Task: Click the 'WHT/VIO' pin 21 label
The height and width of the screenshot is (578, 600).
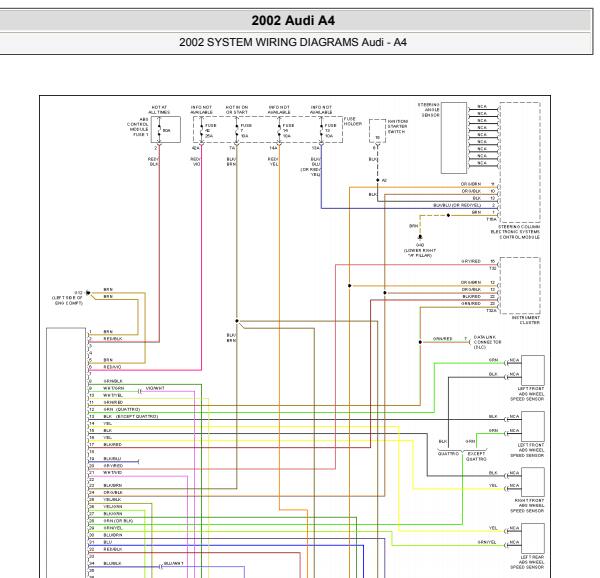Action: tap(112, 472)
